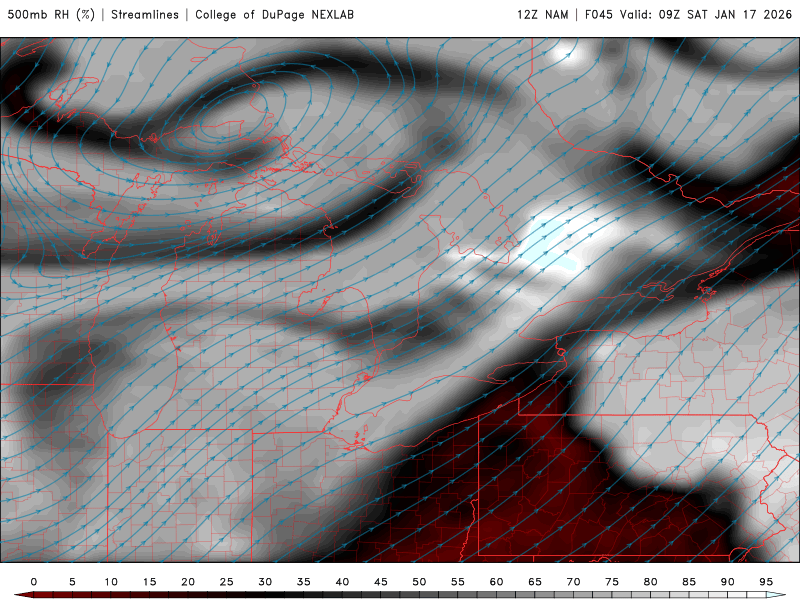Click the colorbar label "15"
The image size is (800, 600).
tap(149, 582)
